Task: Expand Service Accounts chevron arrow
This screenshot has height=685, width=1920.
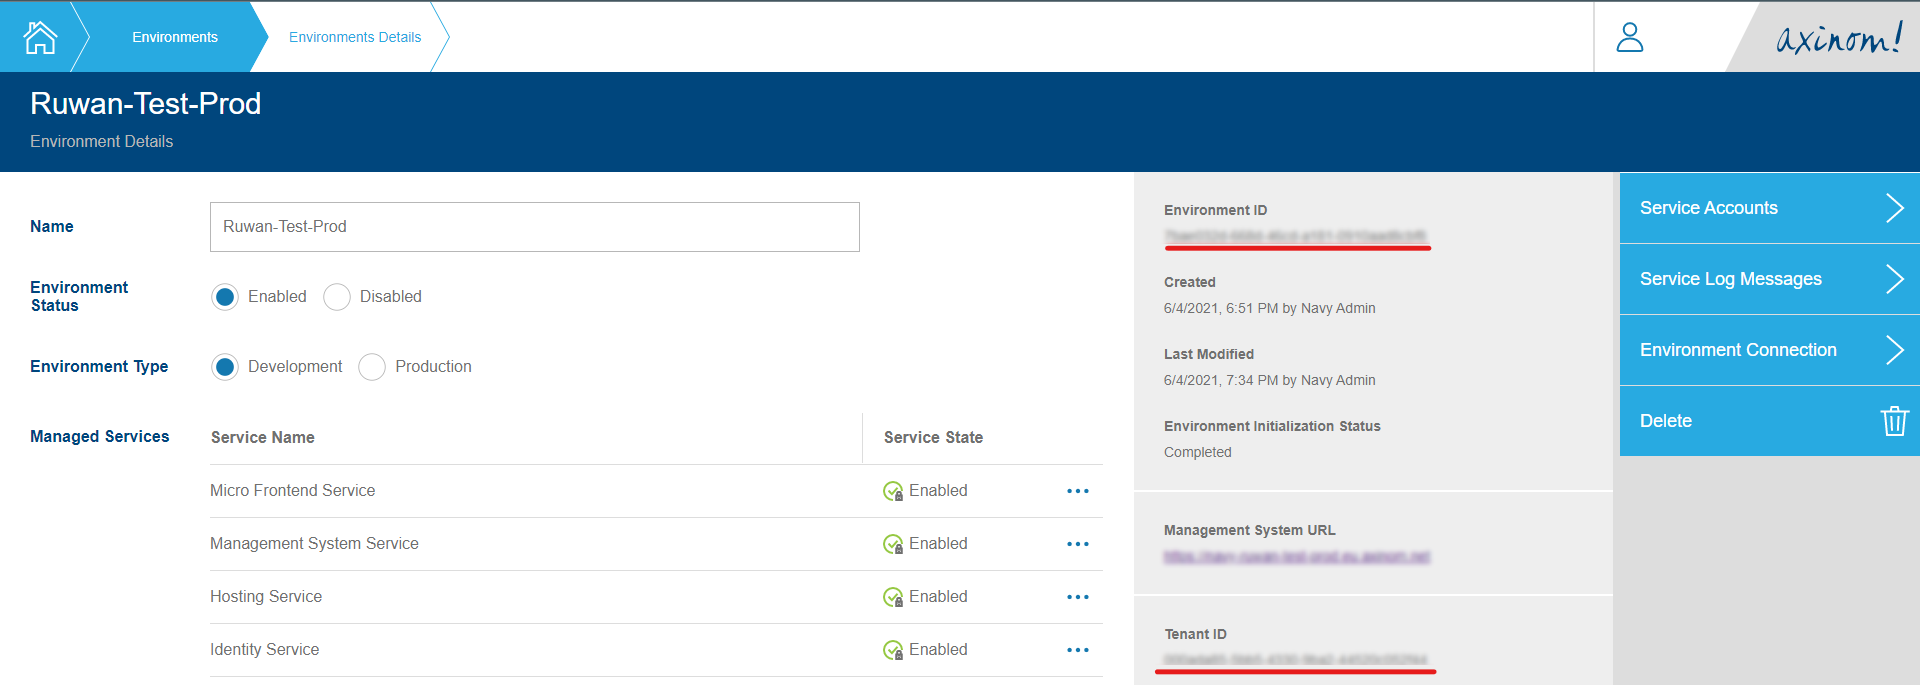Action: coord(1893,208)
